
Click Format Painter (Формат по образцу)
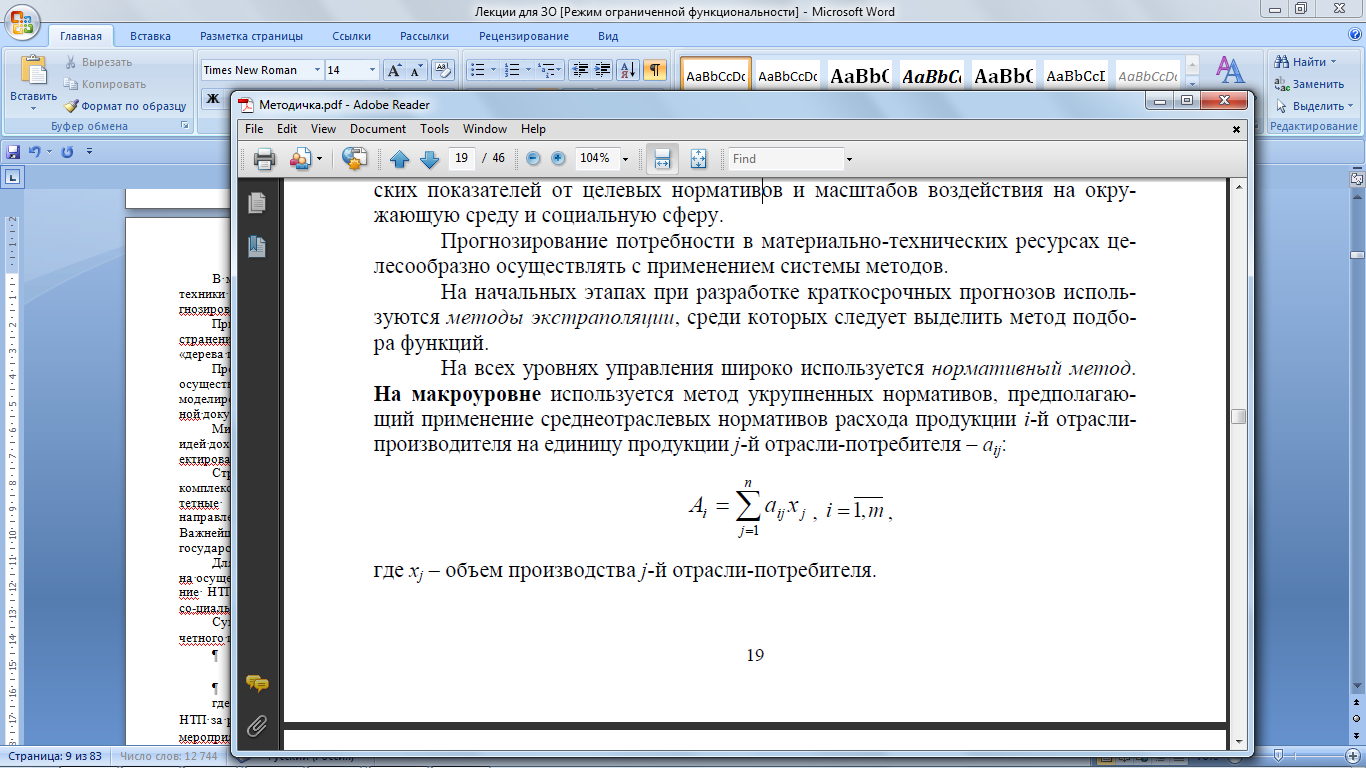pos(125,106)
